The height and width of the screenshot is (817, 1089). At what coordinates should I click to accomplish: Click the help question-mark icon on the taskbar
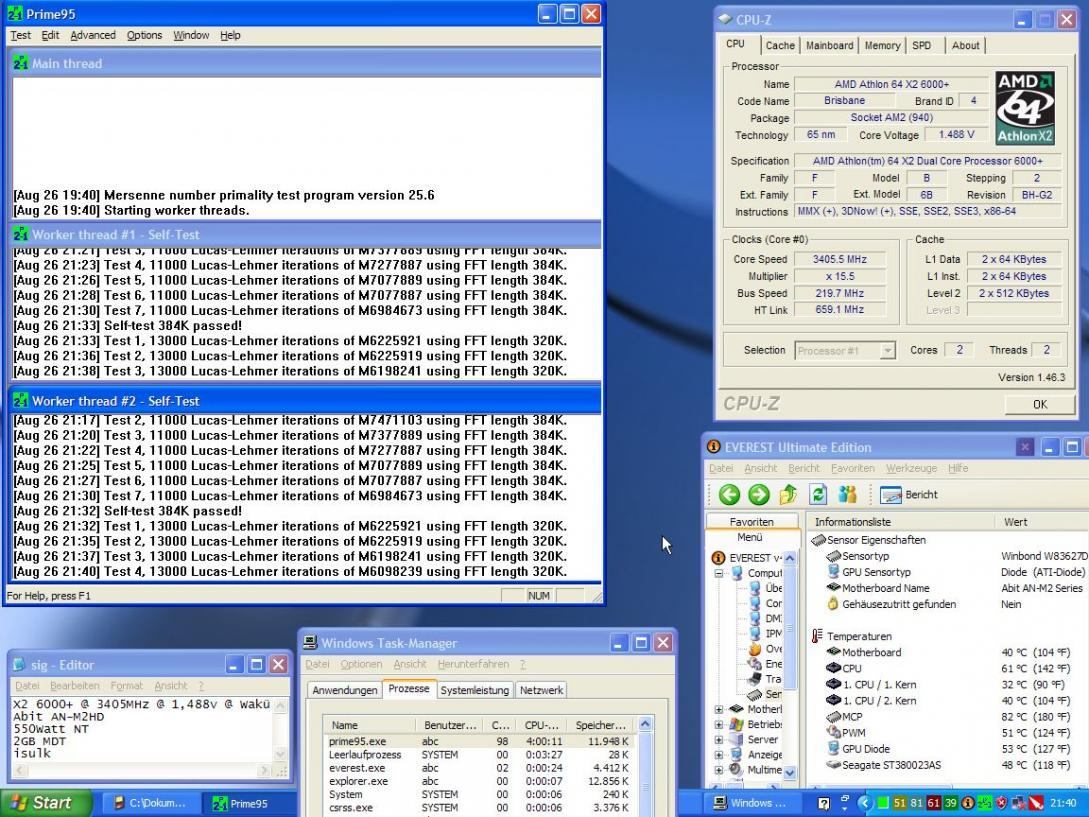tap(824, 803)
